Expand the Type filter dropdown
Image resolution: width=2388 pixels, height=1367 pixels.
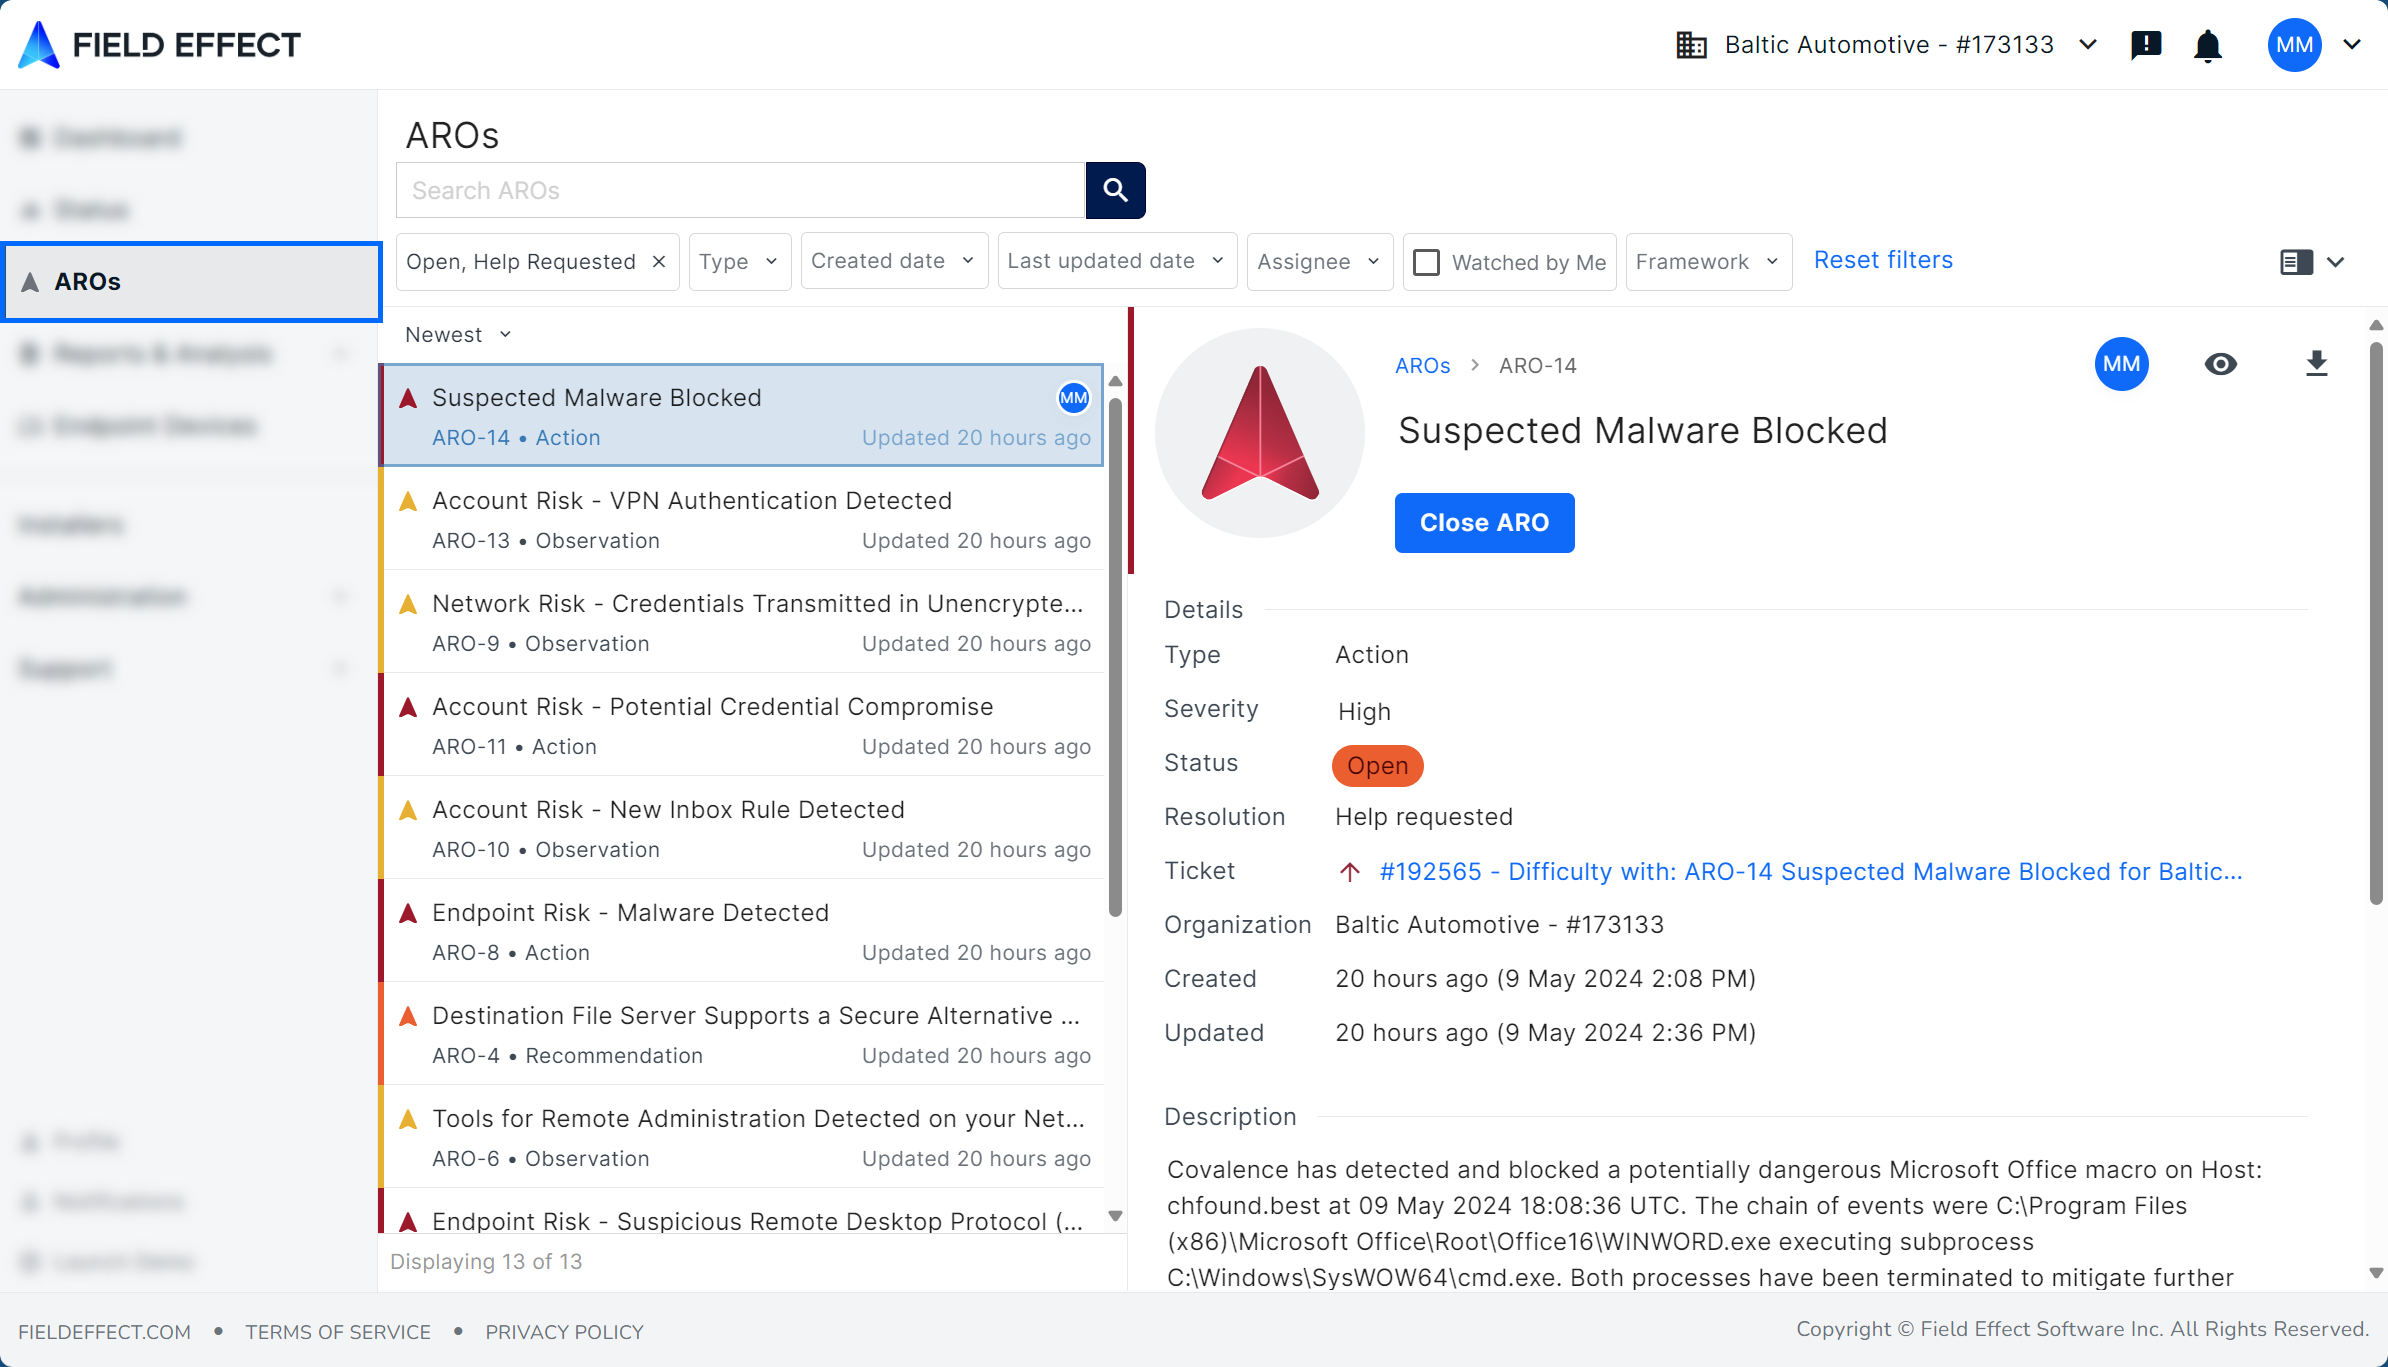739,262
